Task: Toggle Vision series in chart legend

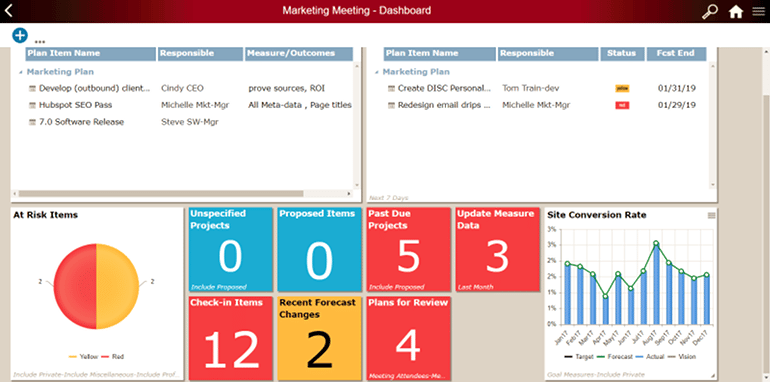Action: click(682, 357)
